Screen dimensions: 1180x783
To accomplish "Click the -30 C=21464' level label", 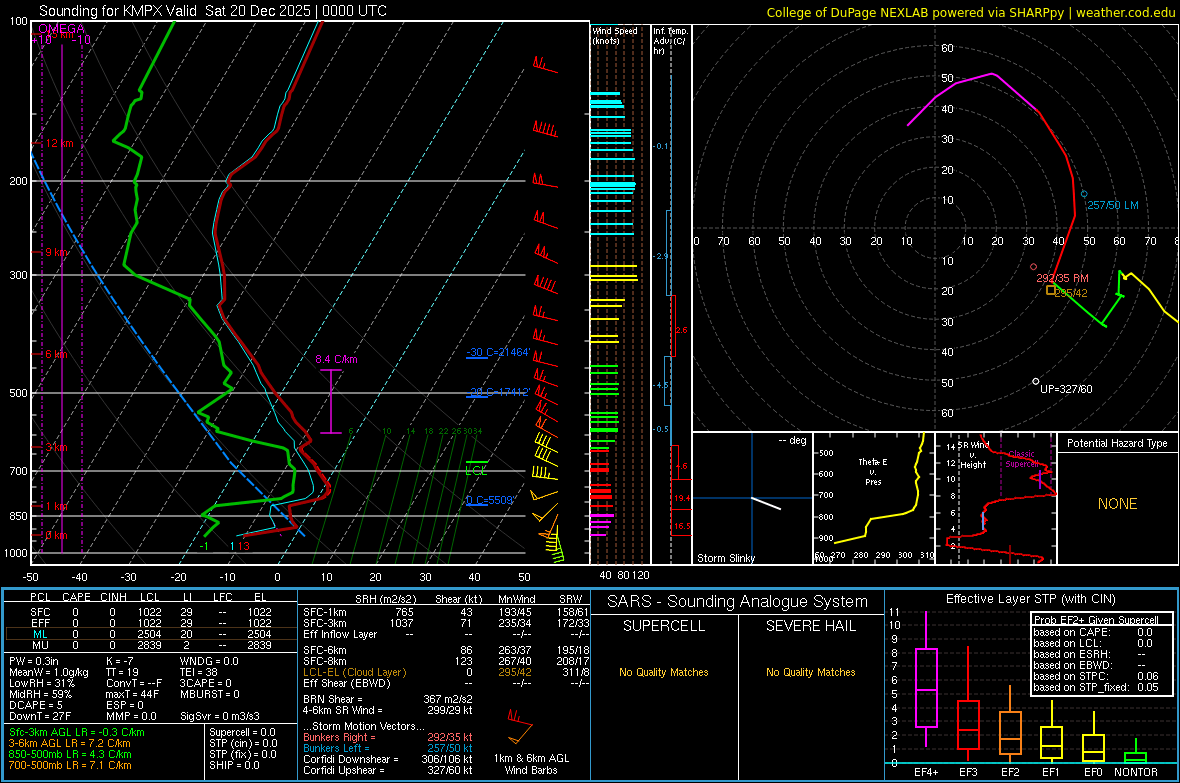I will click(x=497, y=352).
